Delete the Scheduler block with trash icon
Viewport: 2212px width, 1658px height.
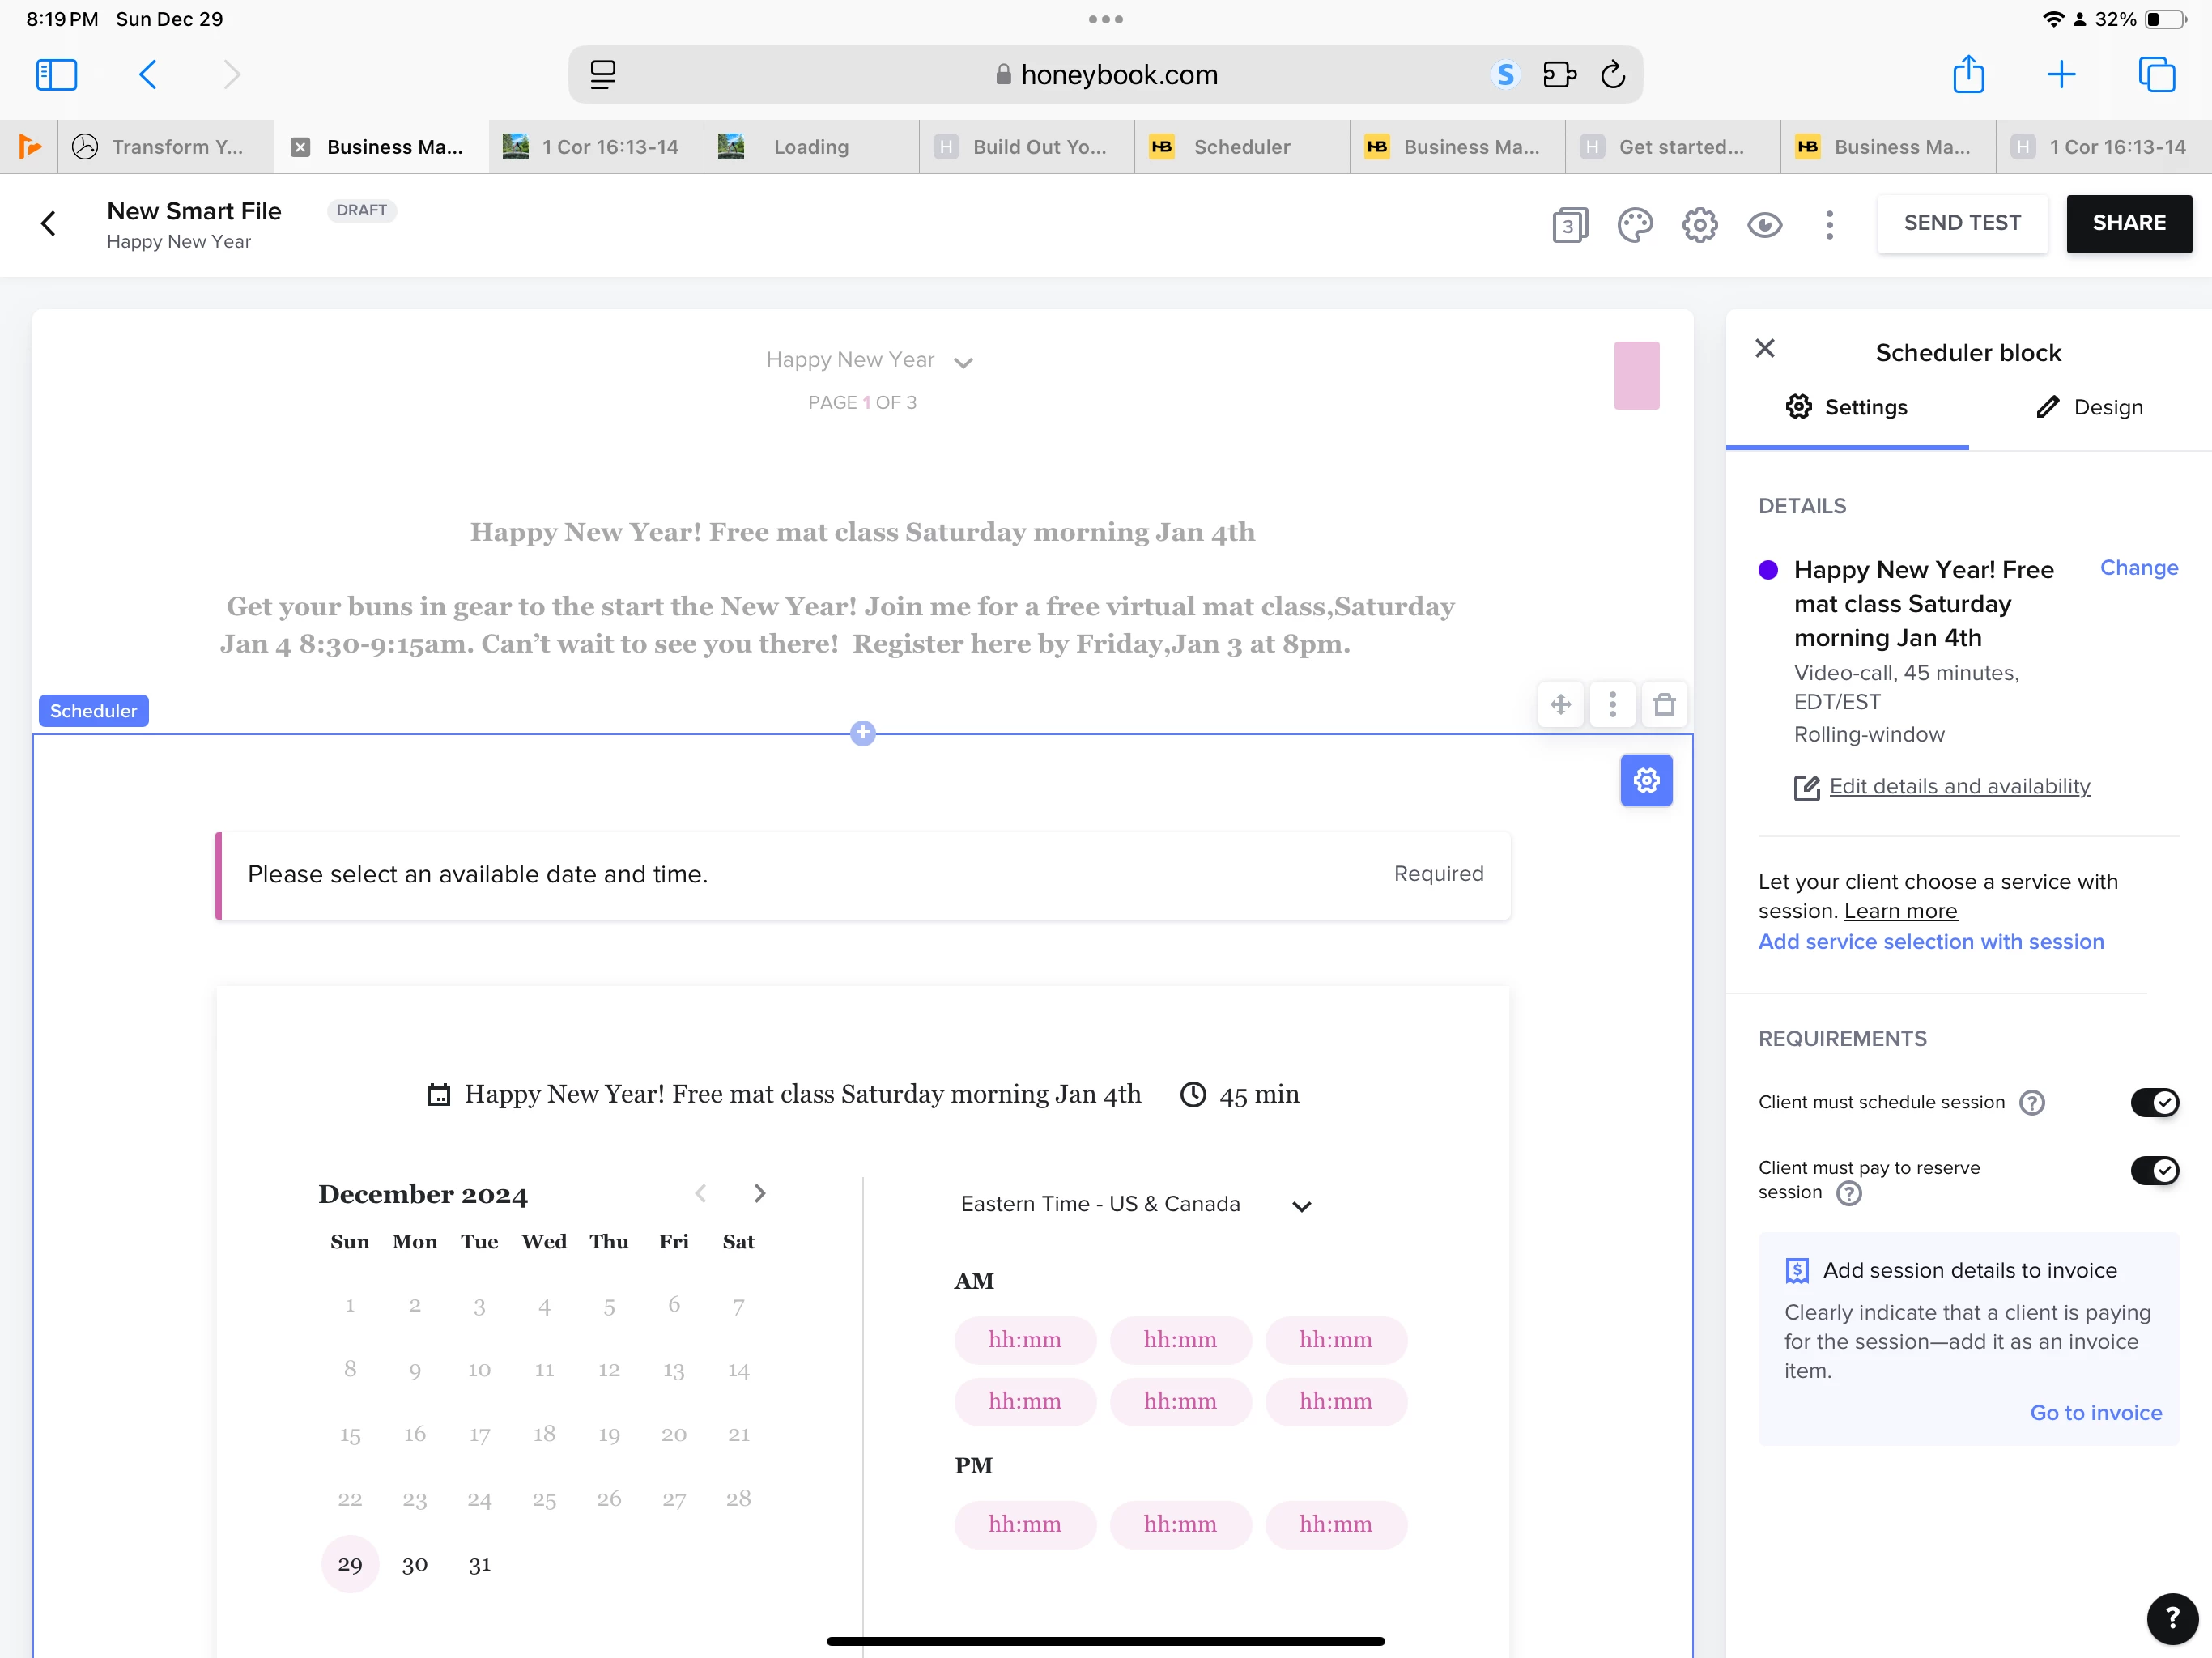point(1664,704)
